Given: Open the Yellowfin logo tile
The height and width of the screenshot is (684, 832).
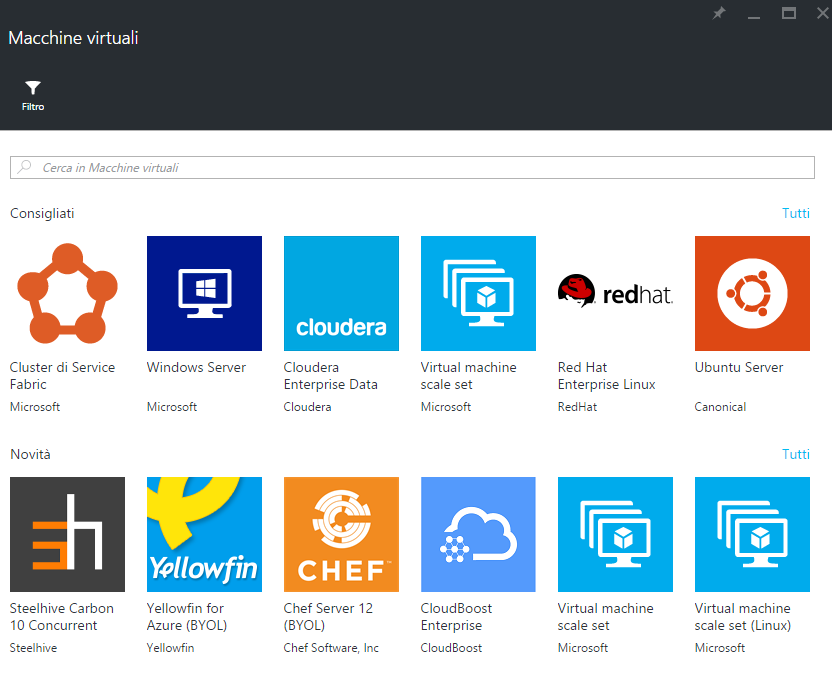Looking at the screenshot, I should [x=204, y=534].
